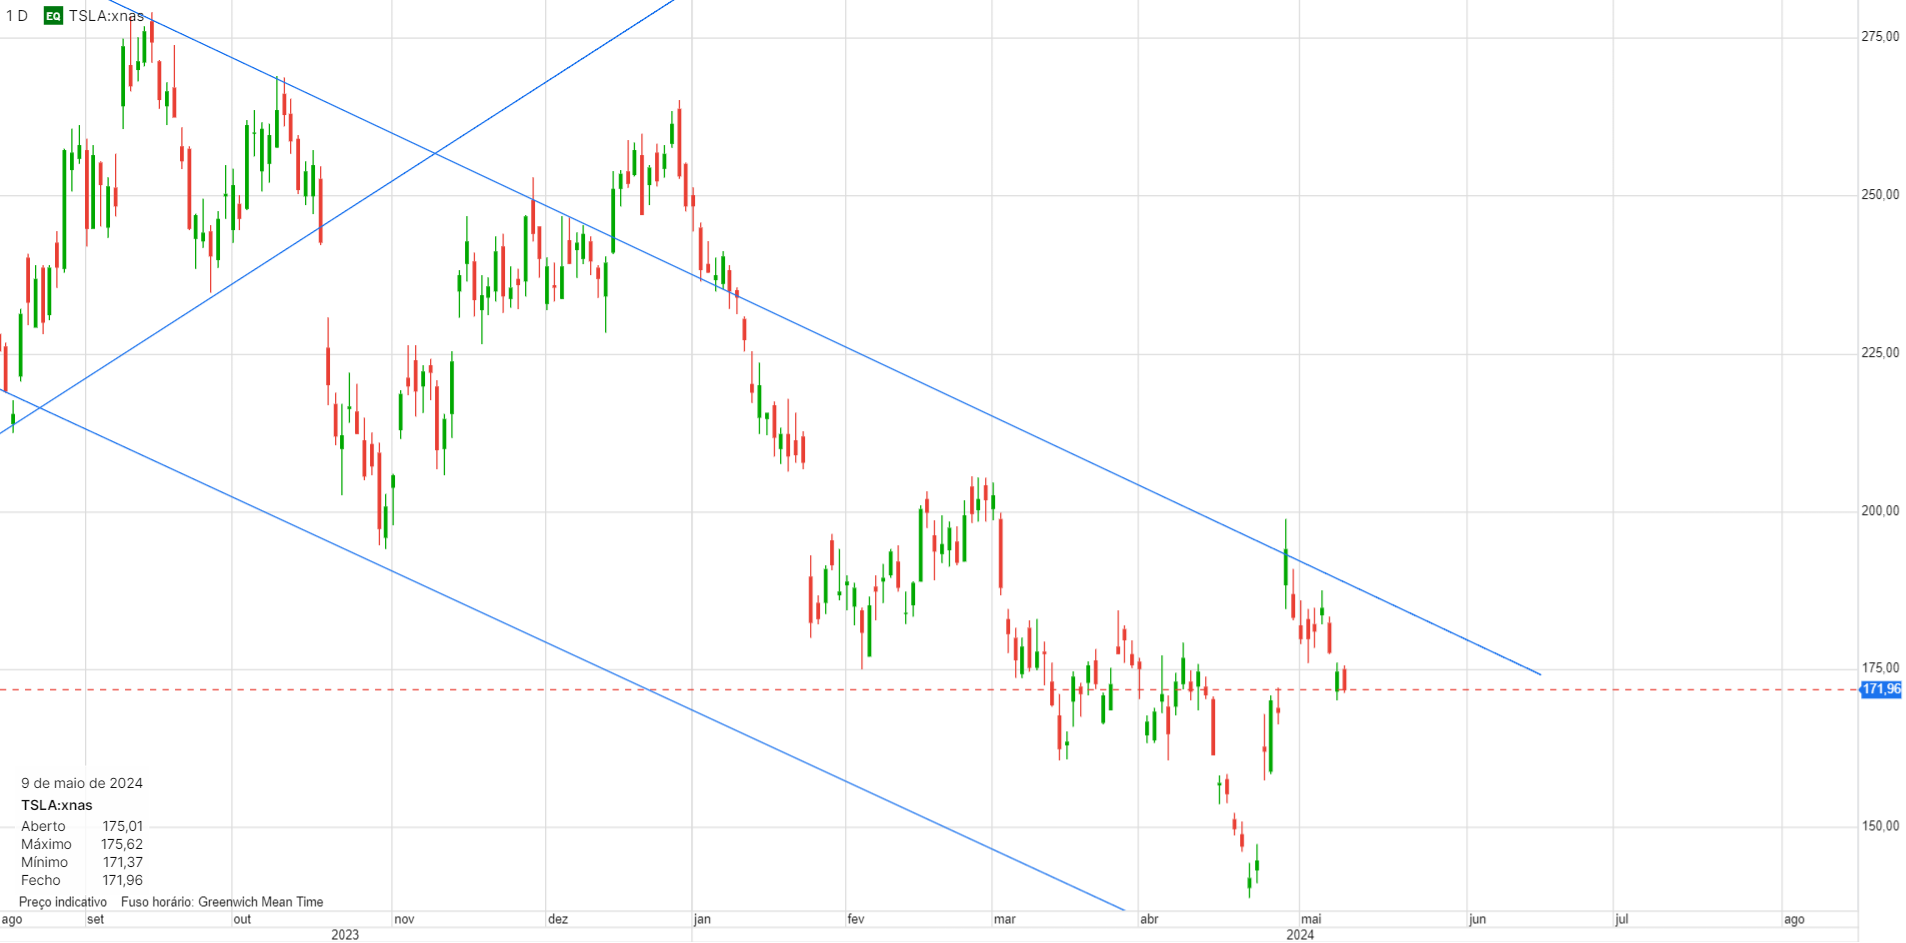Click the 'set' month label
The height and width of the screenshot is (943, 1906).
[95, 919]
